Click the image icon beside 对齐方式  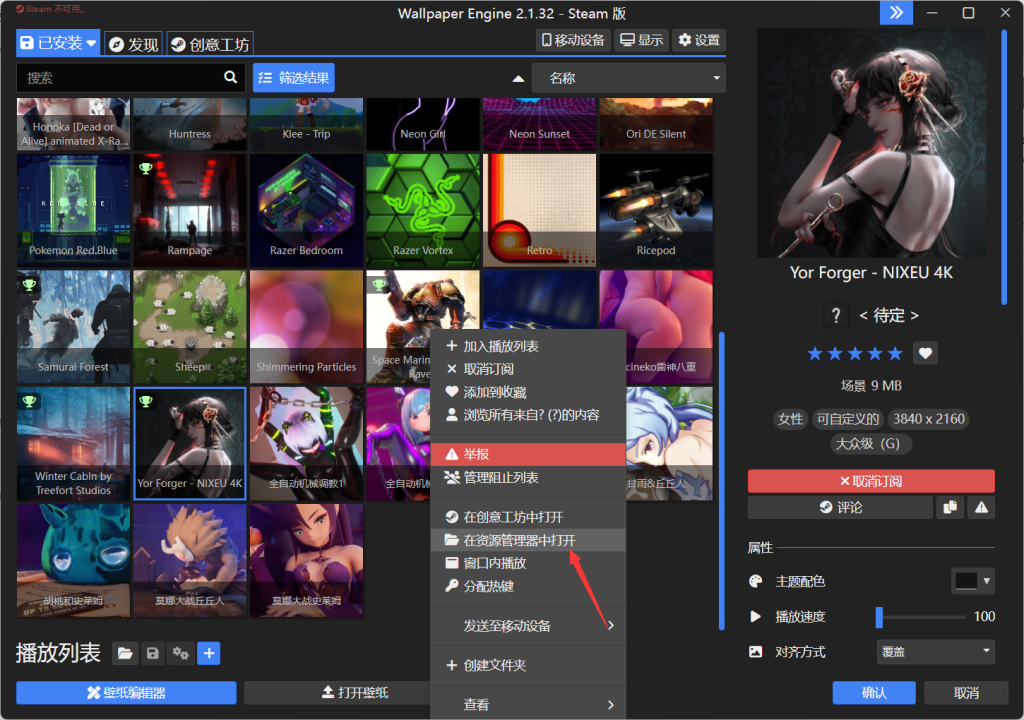pyautogui.click(x=756, y=651)
